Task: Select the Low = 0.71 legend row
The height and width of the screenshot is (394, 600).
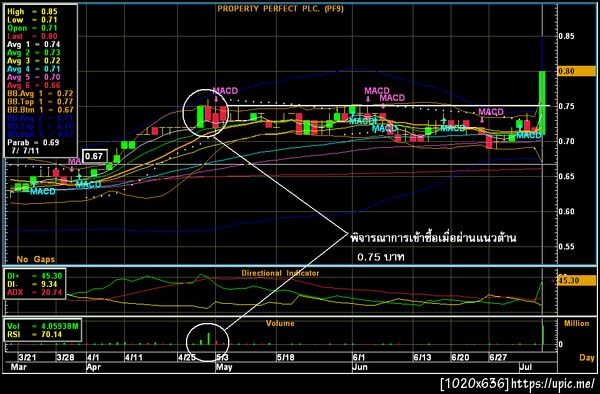Action: [32, 20]
